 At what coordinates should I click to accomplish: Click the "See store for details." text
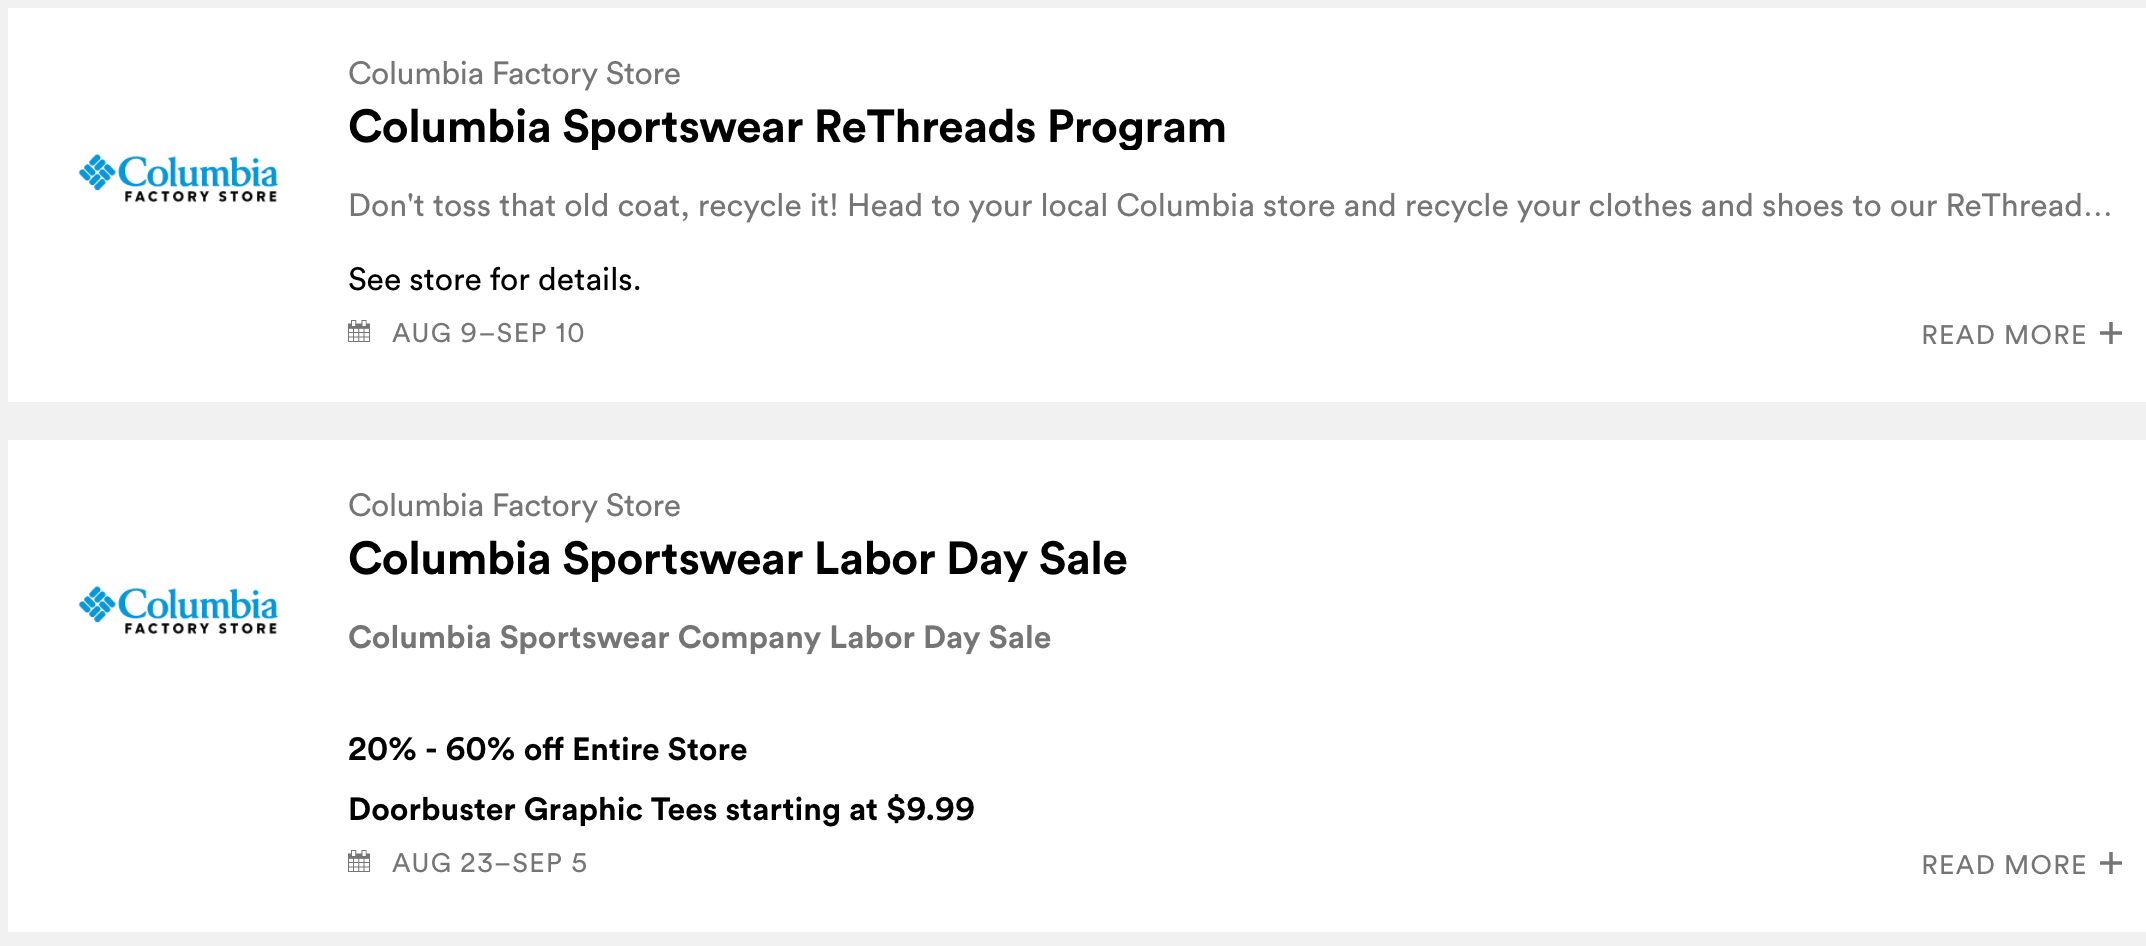point(494,280)
